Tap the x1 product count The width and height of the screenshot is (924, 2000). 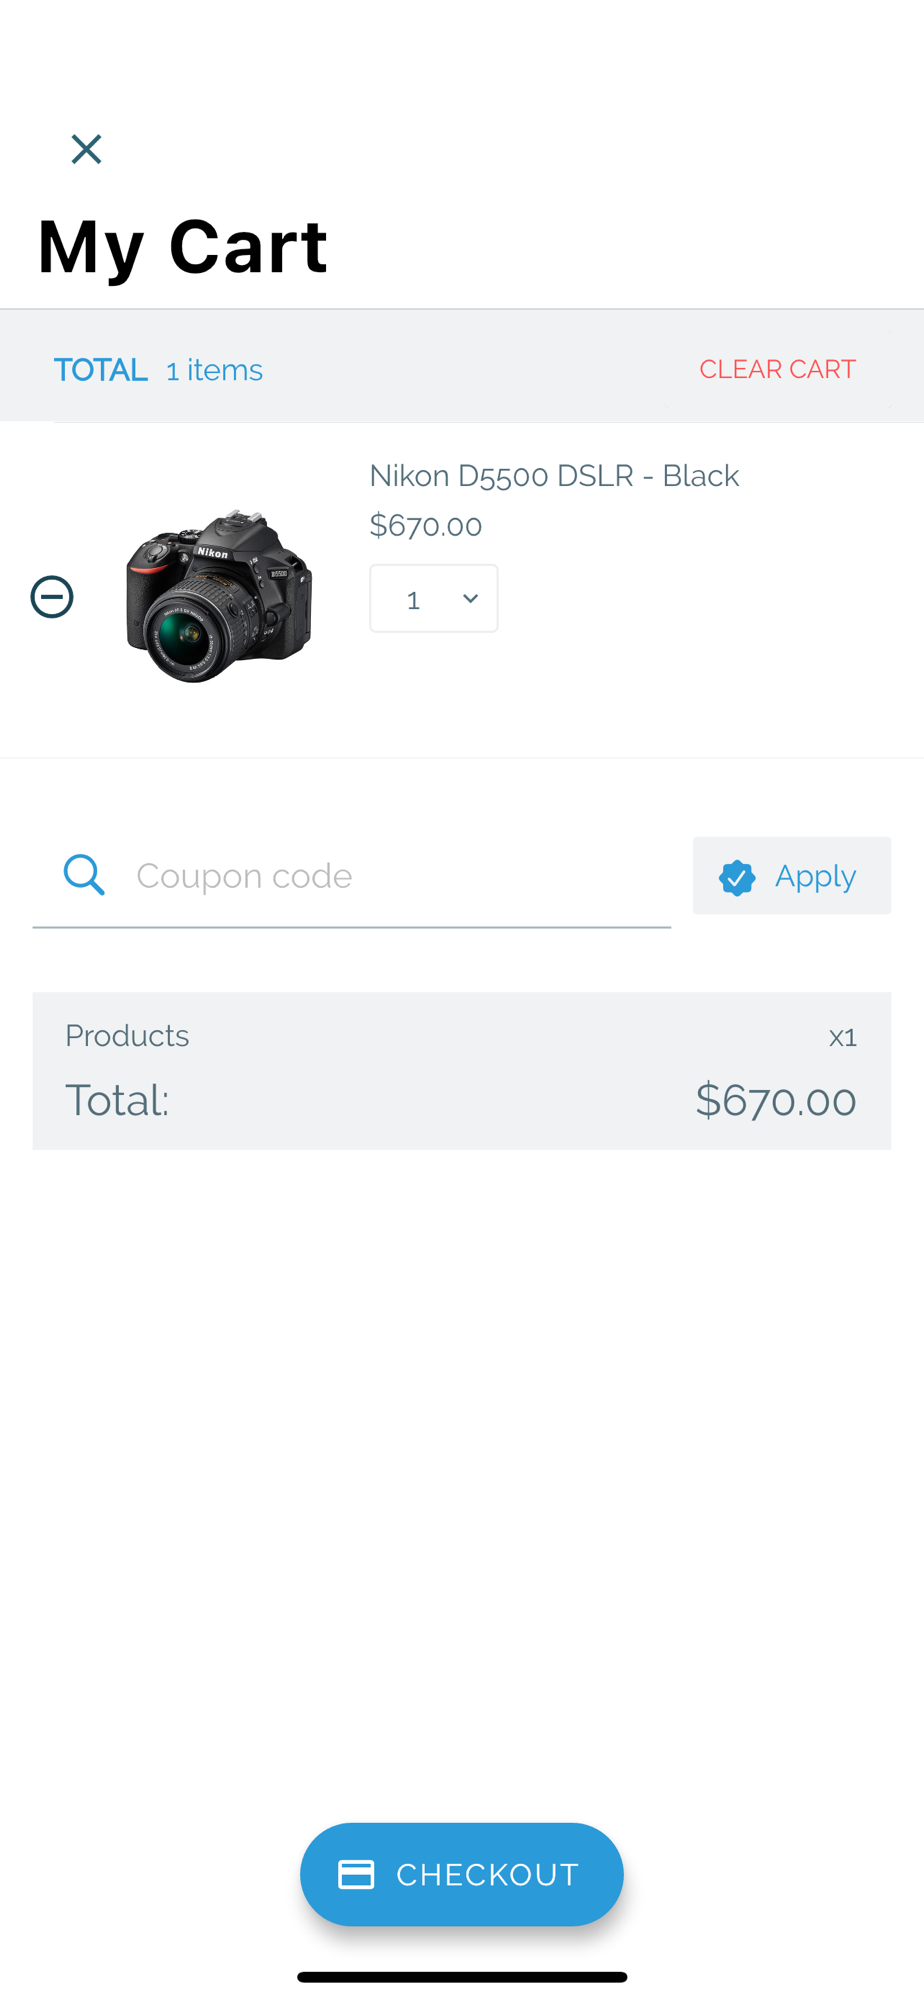tap(843, 1037)
